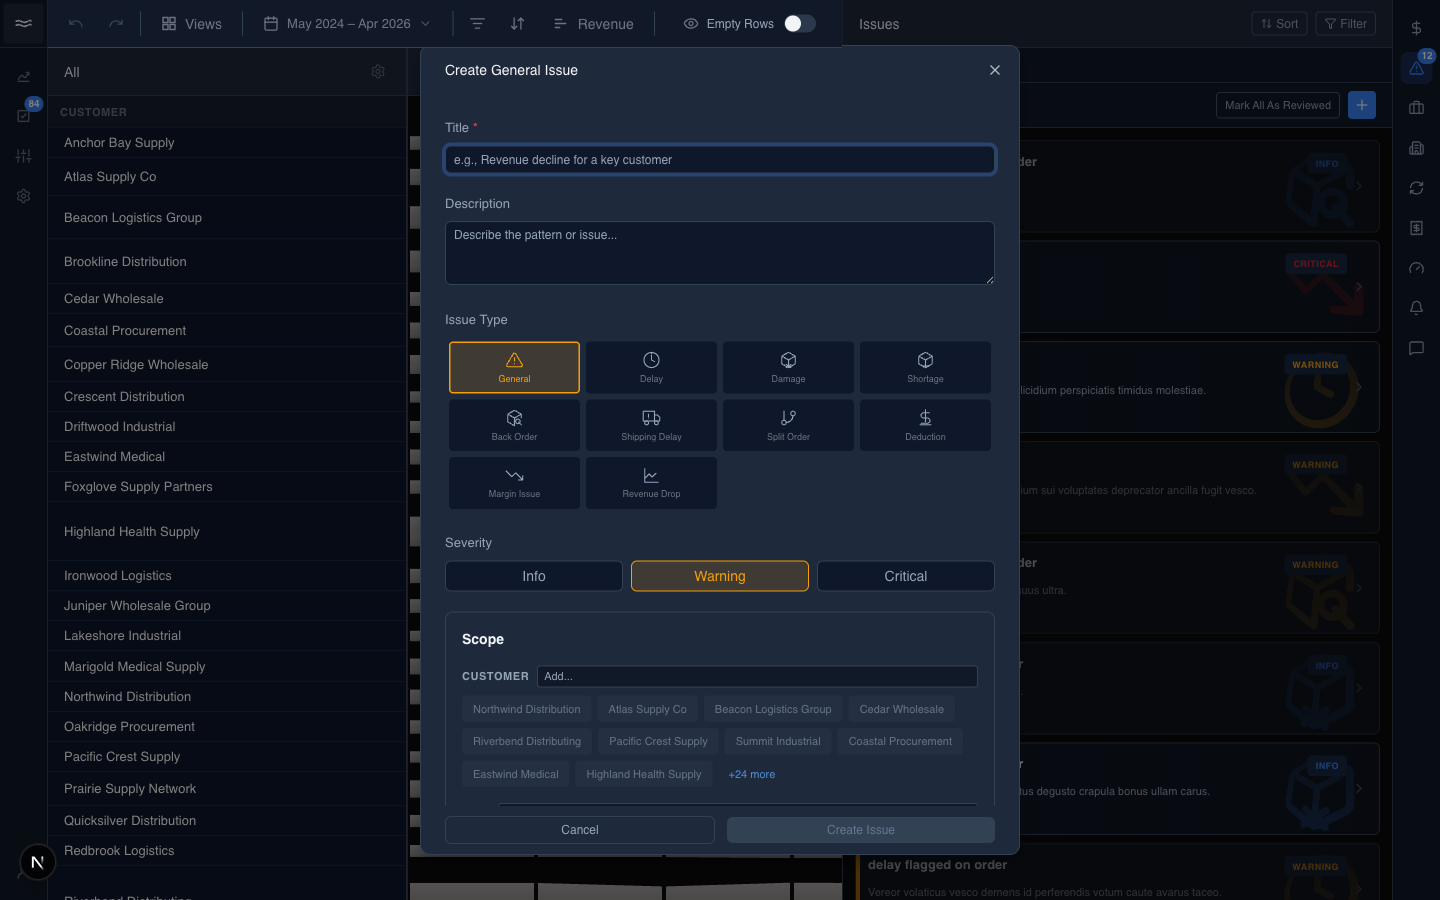The image size is (1440, 900).
Task: Set severity to Info
Action: click(x=534, y=576)
